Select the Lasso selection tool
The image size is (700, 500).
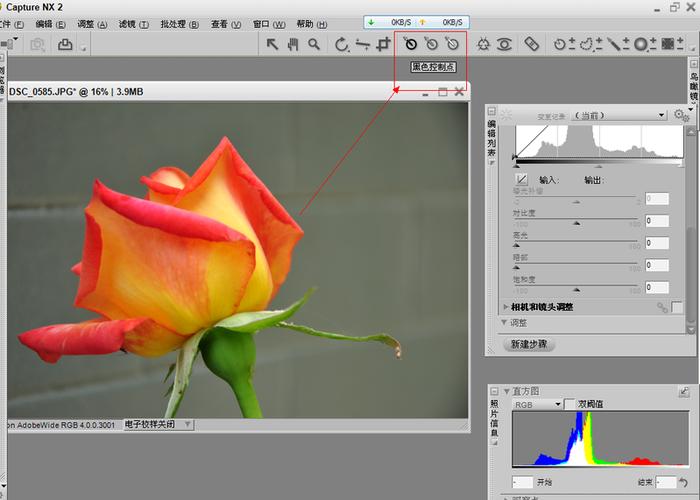click(x=586, y=44)
